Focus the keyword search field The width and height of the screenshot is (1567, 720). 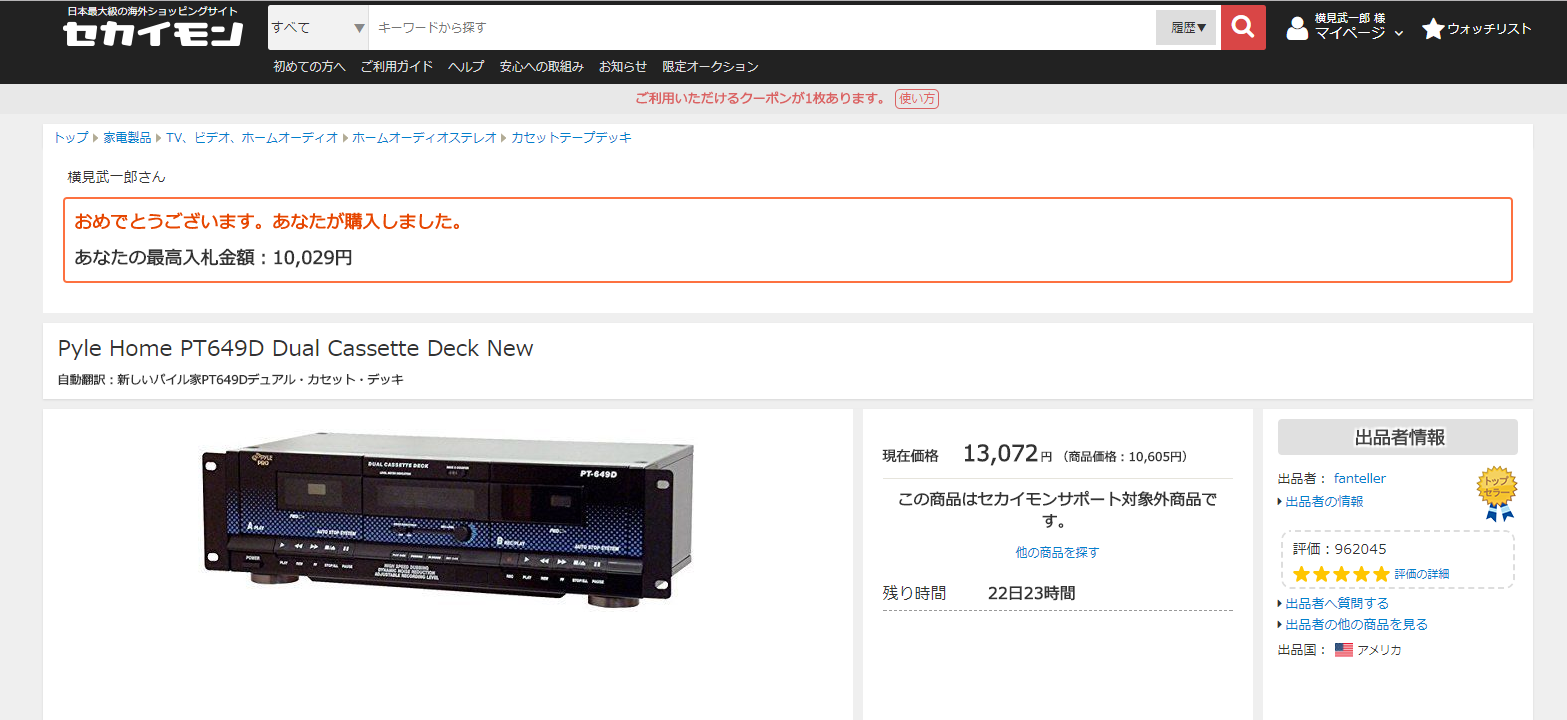click(762, 27)
